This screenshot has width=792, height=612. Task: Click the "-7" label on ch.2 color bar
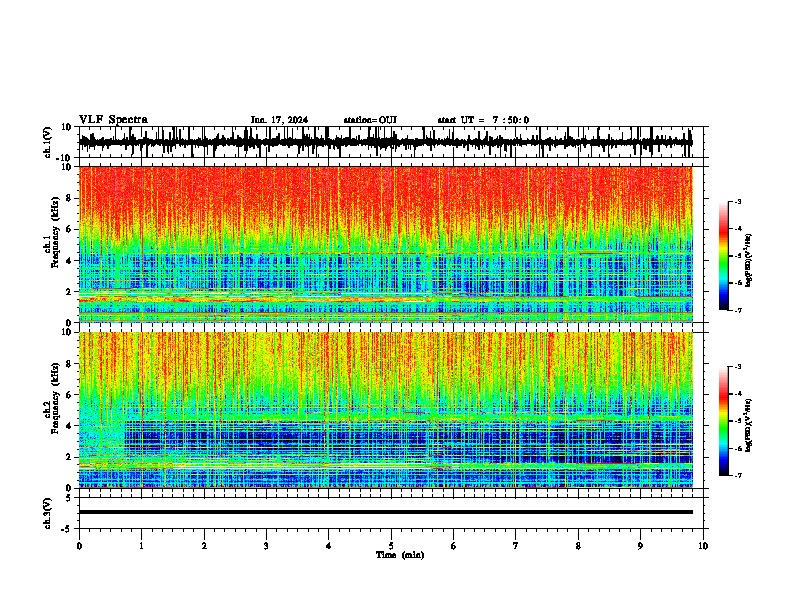pyautogui.click(x=737, y=476)
